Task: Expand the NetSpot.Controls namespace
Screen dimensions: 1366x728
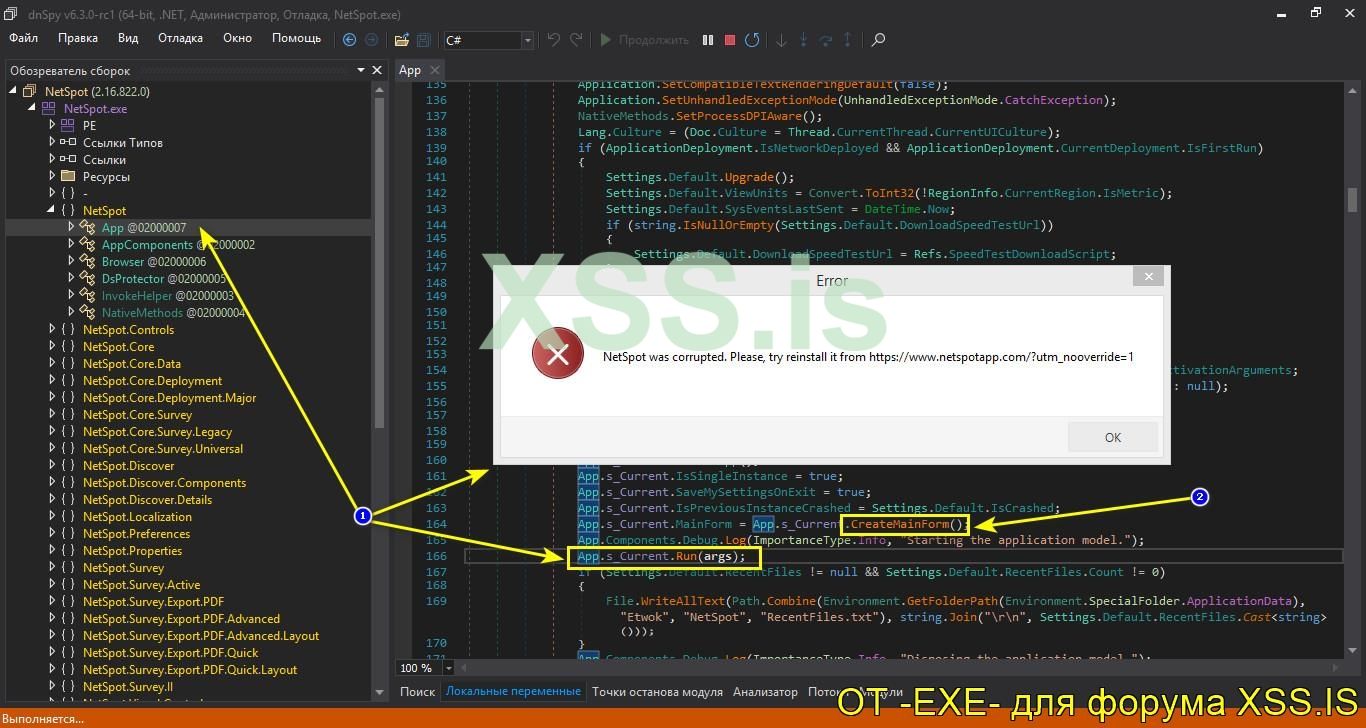Action: coord(52,329)
